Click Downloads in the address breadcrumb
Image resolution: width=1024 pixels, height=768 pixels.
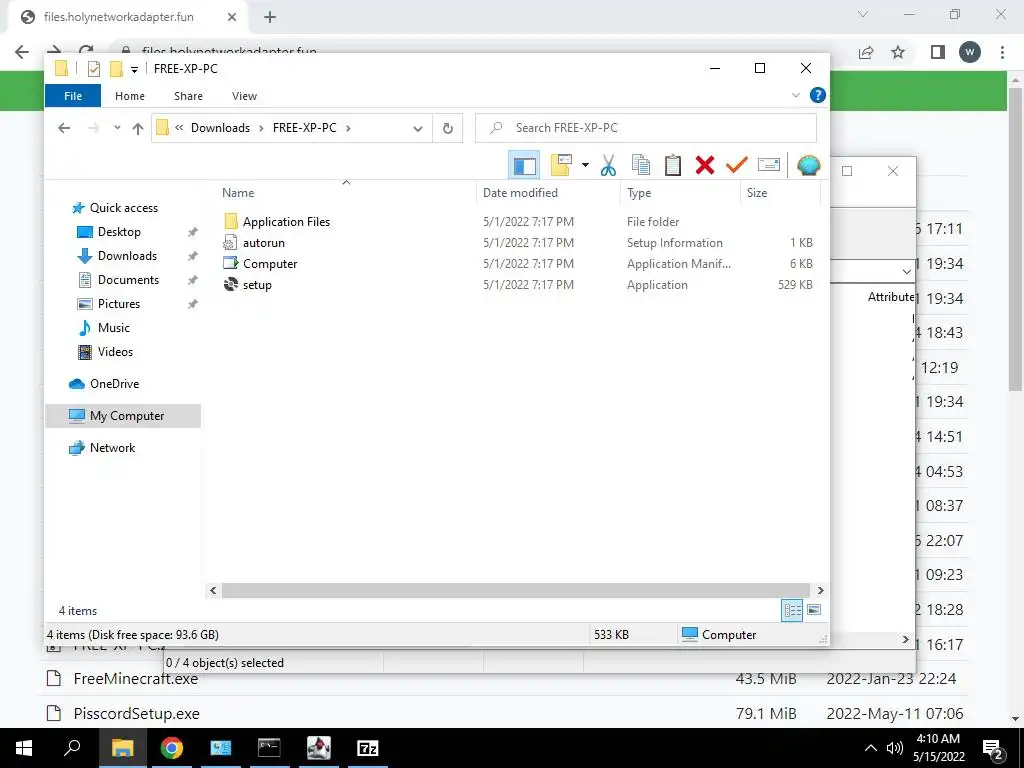[x=220, y=128]
